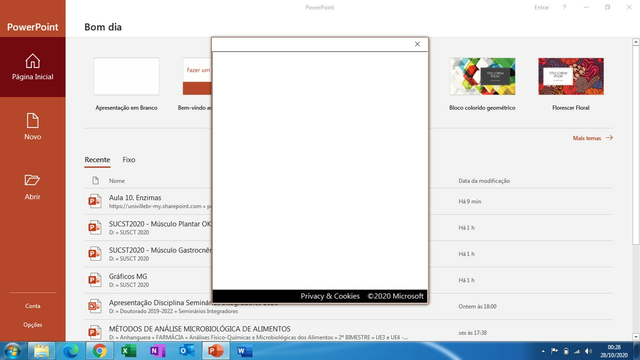Click the 'Ontem às 18:00' modification time

click(478, 306)
